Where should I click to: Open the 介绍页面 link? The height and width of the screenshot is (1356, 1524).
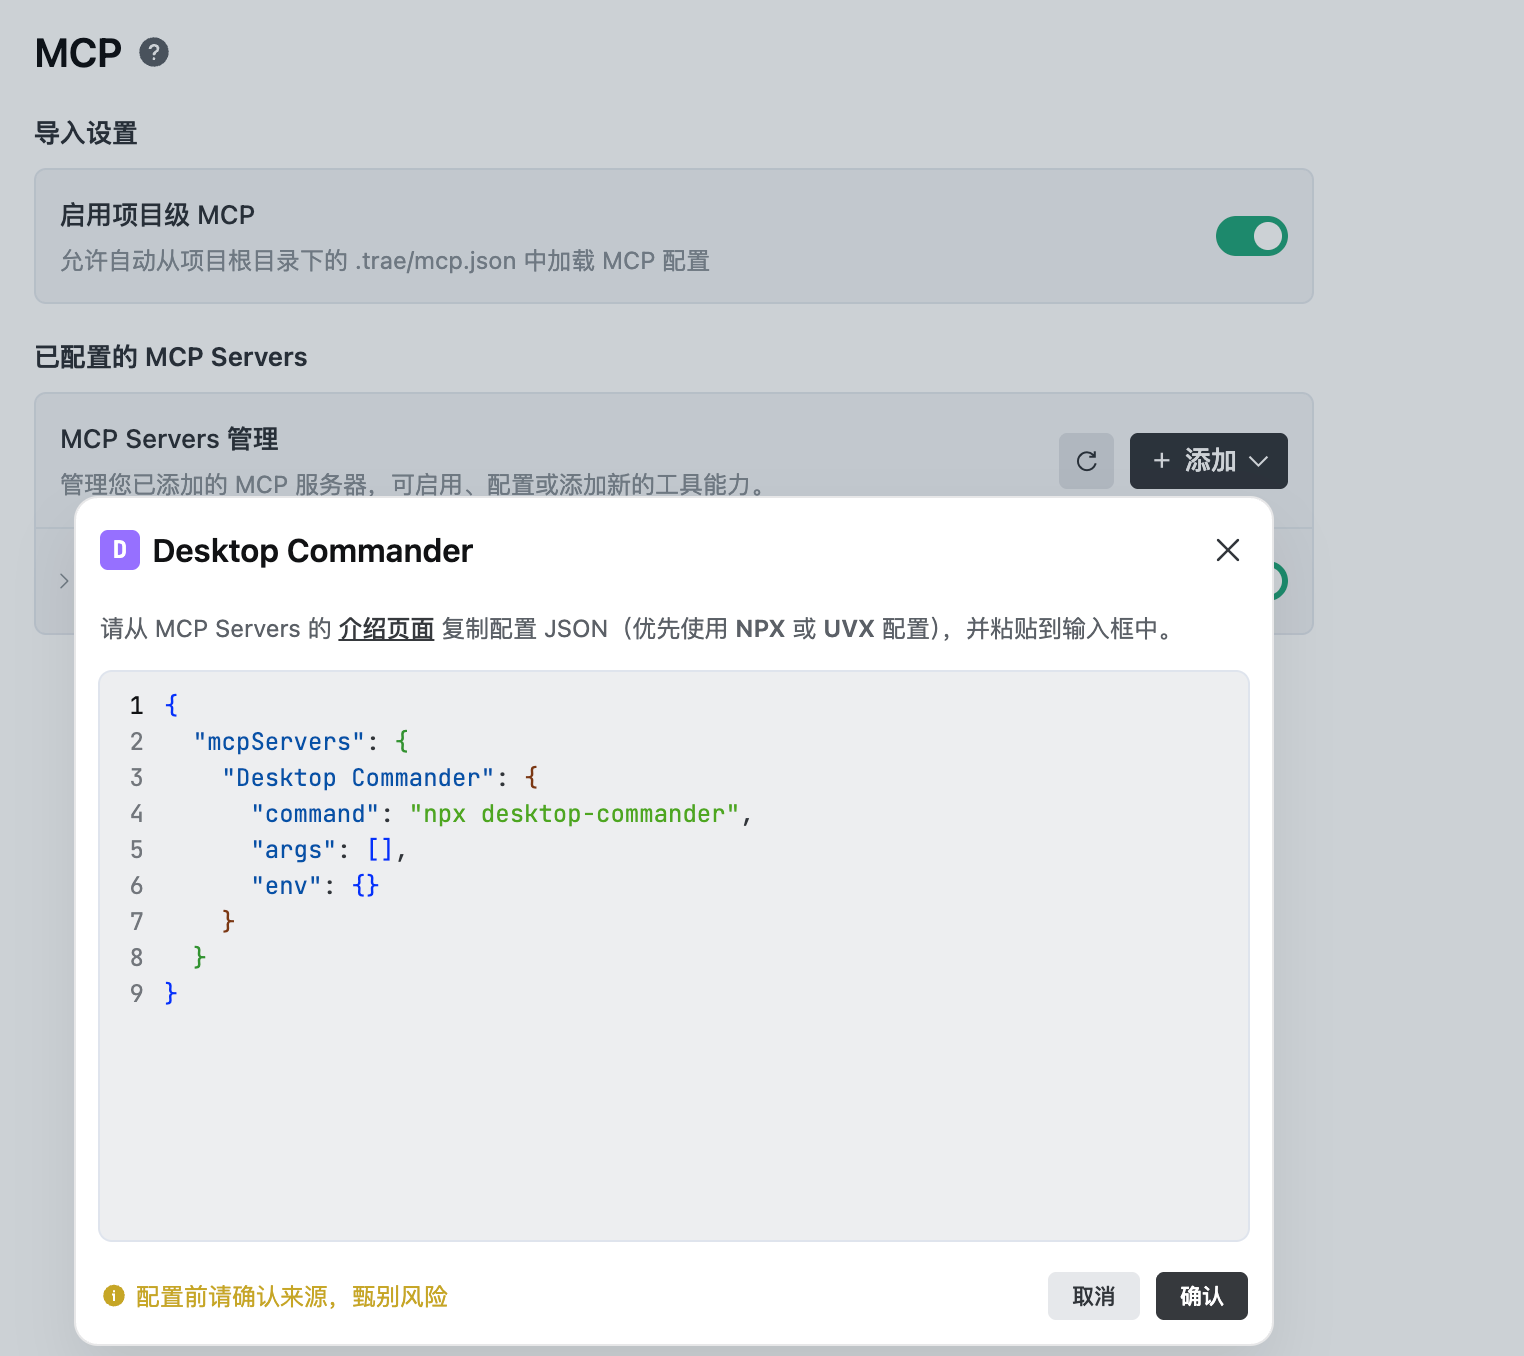pos(386,629)
